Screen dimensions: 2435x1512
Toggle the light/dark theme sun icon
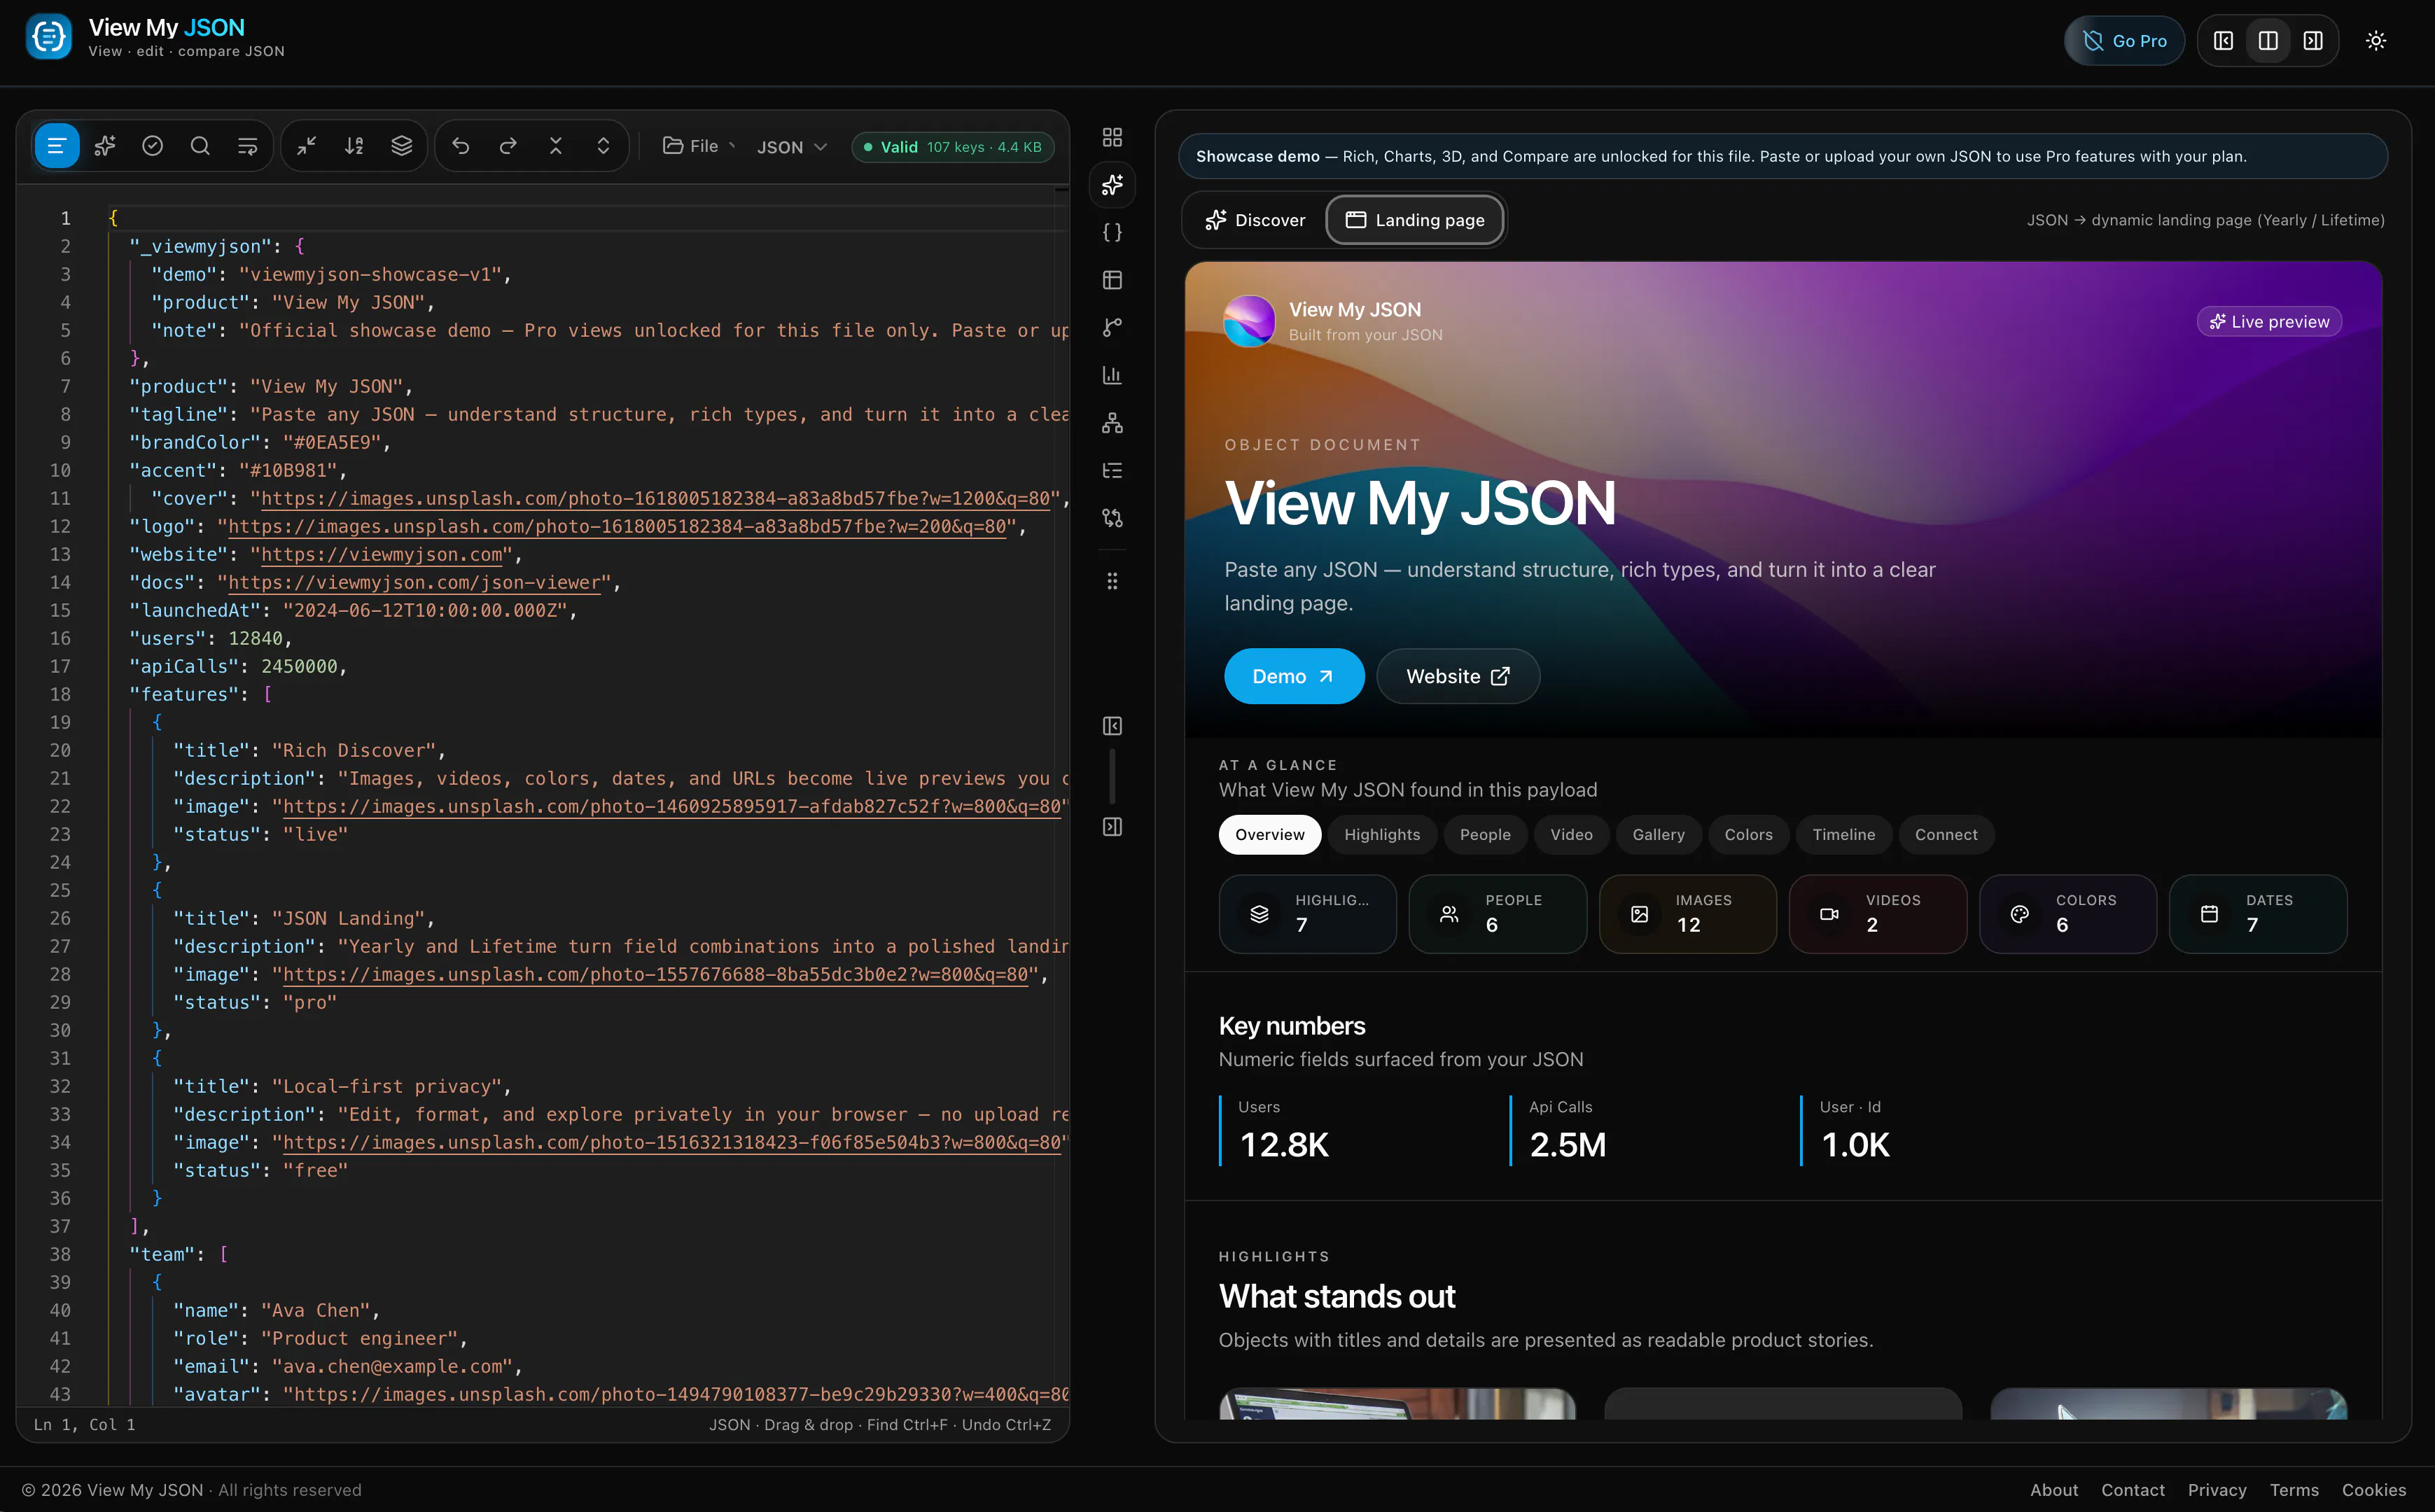pos(2376,41)
